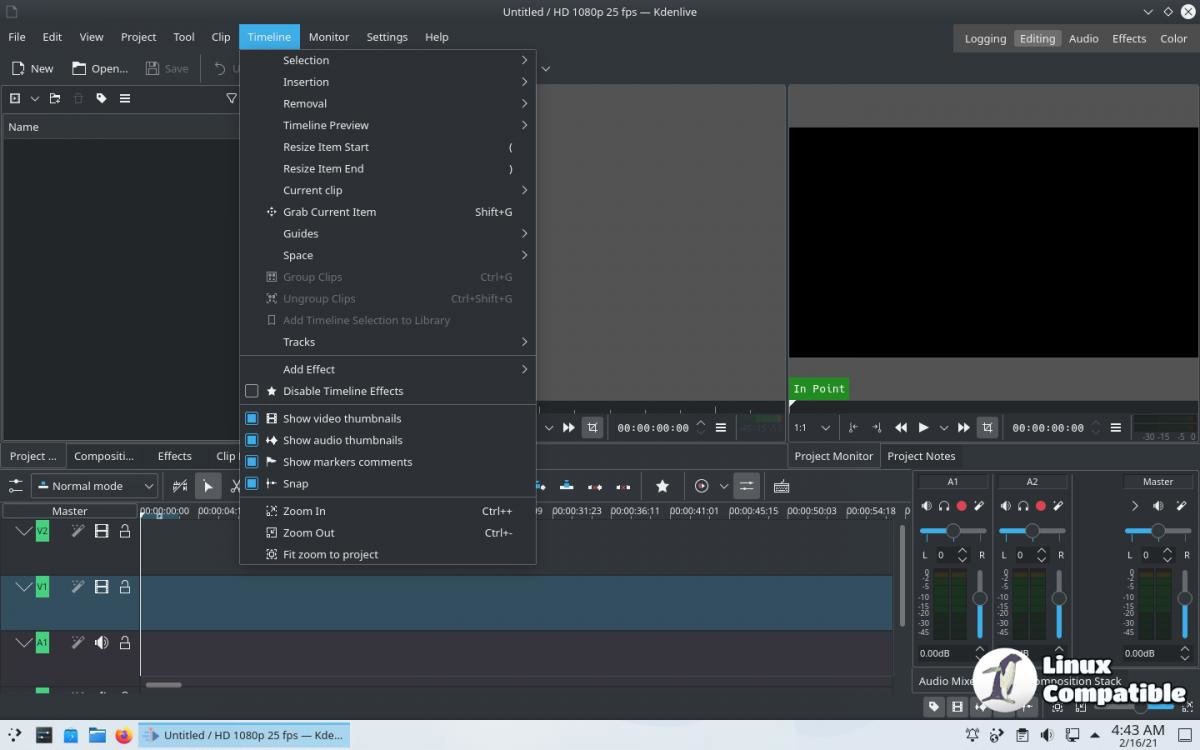Screen dimensions: 1200x750
Task: Click the Color workspace button
Action: [1173, 39]
